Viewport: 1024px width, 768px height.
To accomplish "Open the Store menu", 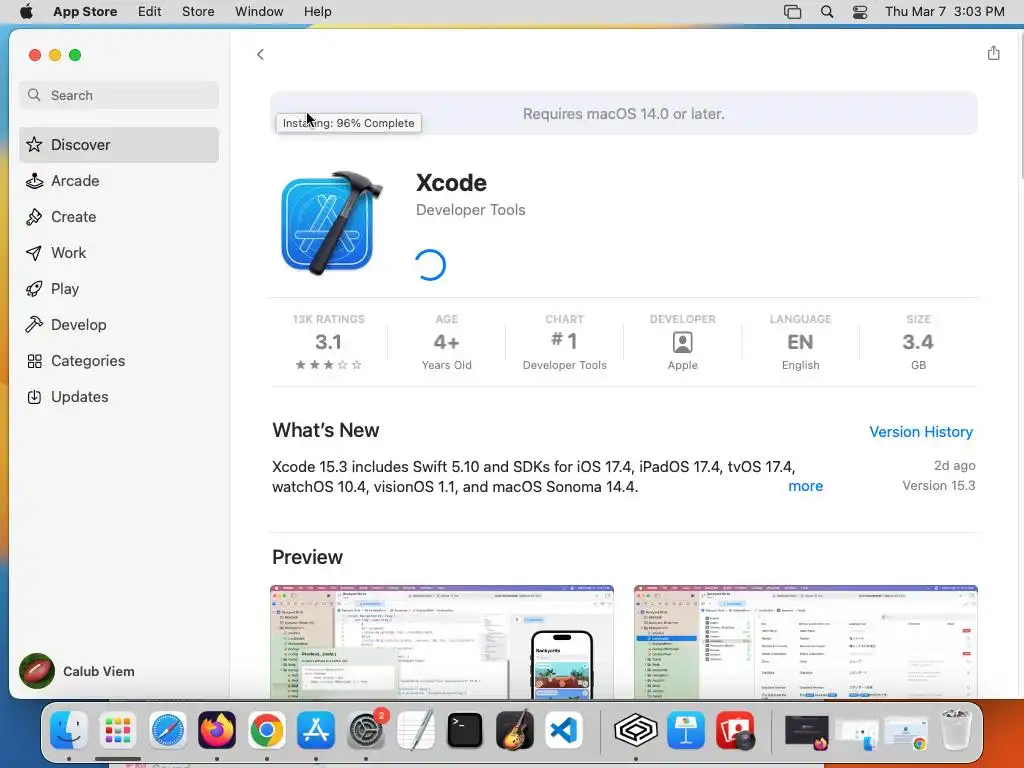I will [198, 12].
